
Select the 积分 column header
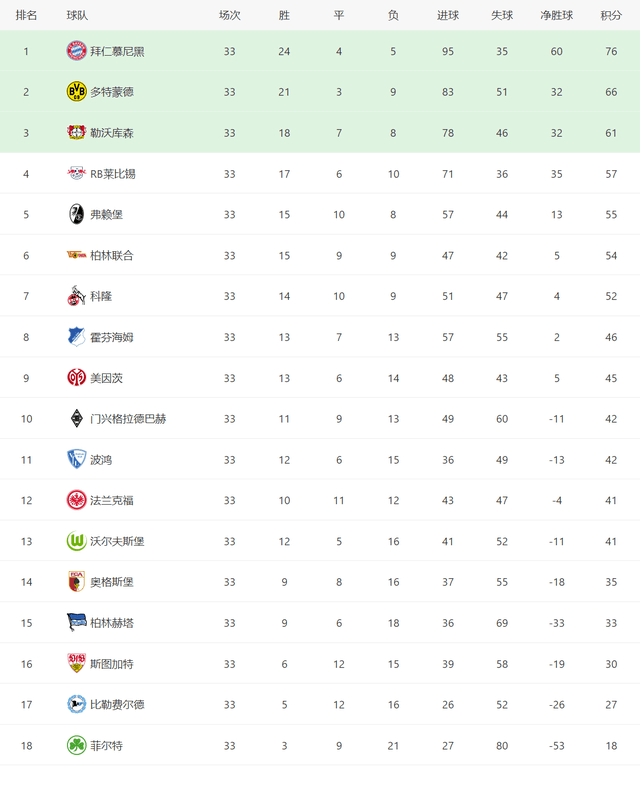[611, 15]
